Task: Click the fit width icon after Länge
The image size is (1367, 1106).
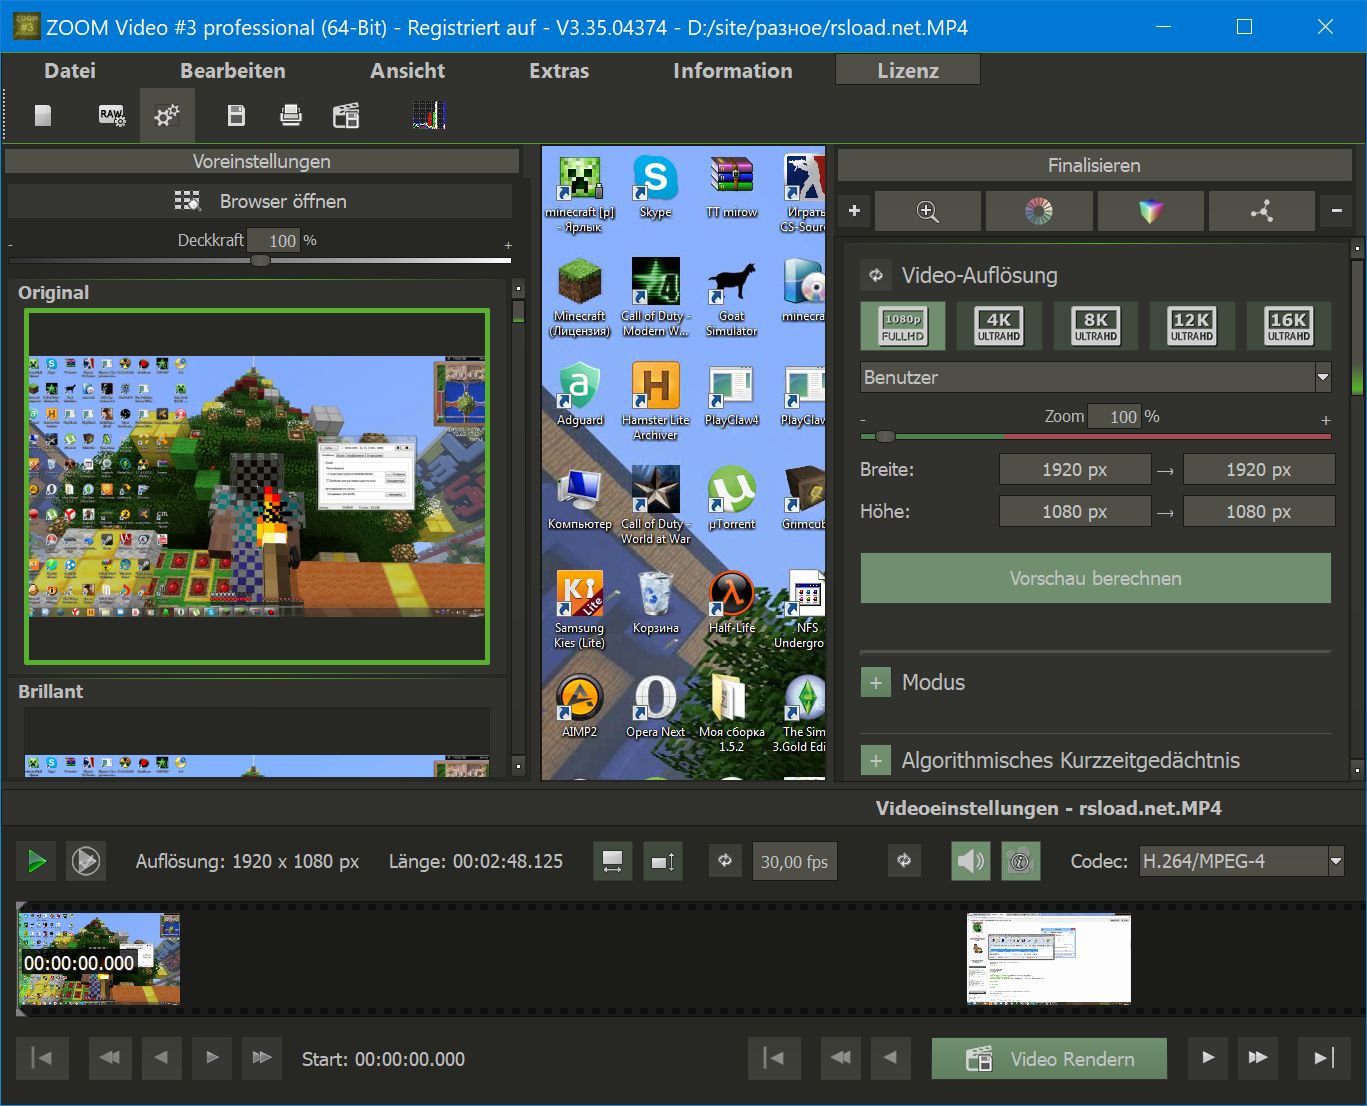Action: (x=613, y=861)
